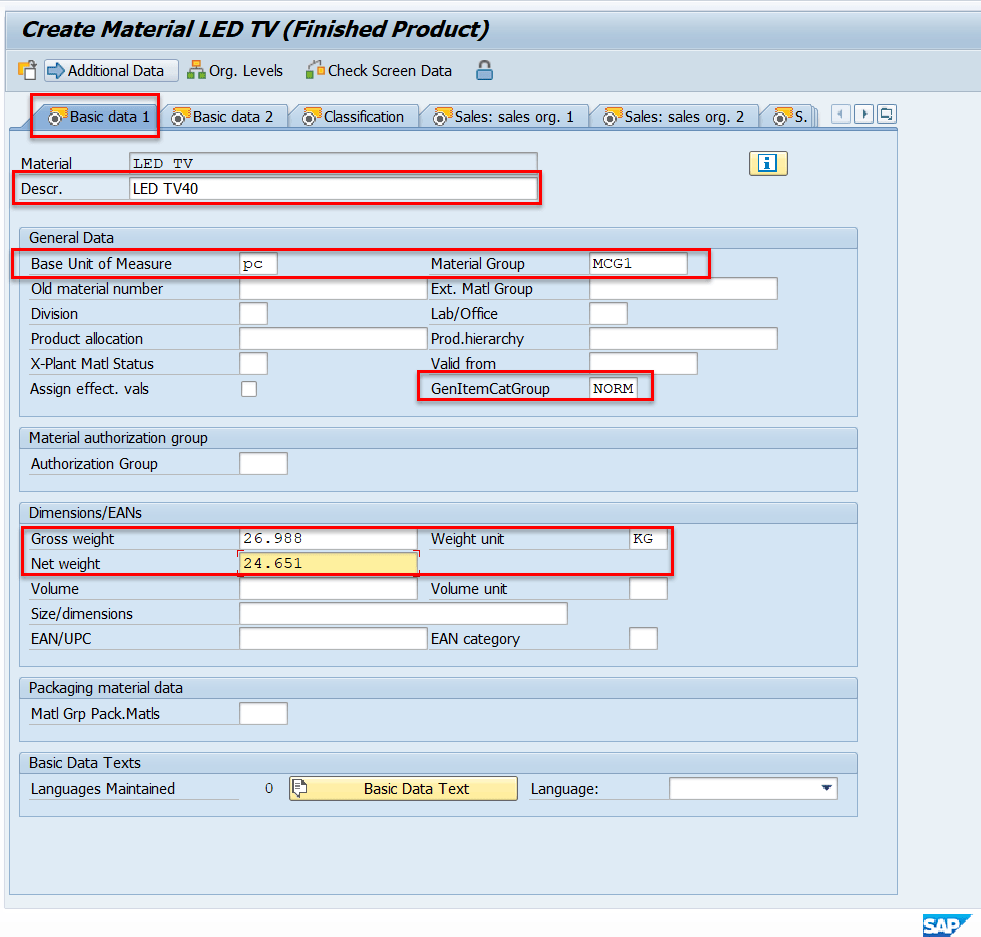This screenshot has width=981, height=937.
Task: Open the Sales: sales org. 1 tab
Action: click(x=504, y=117)
